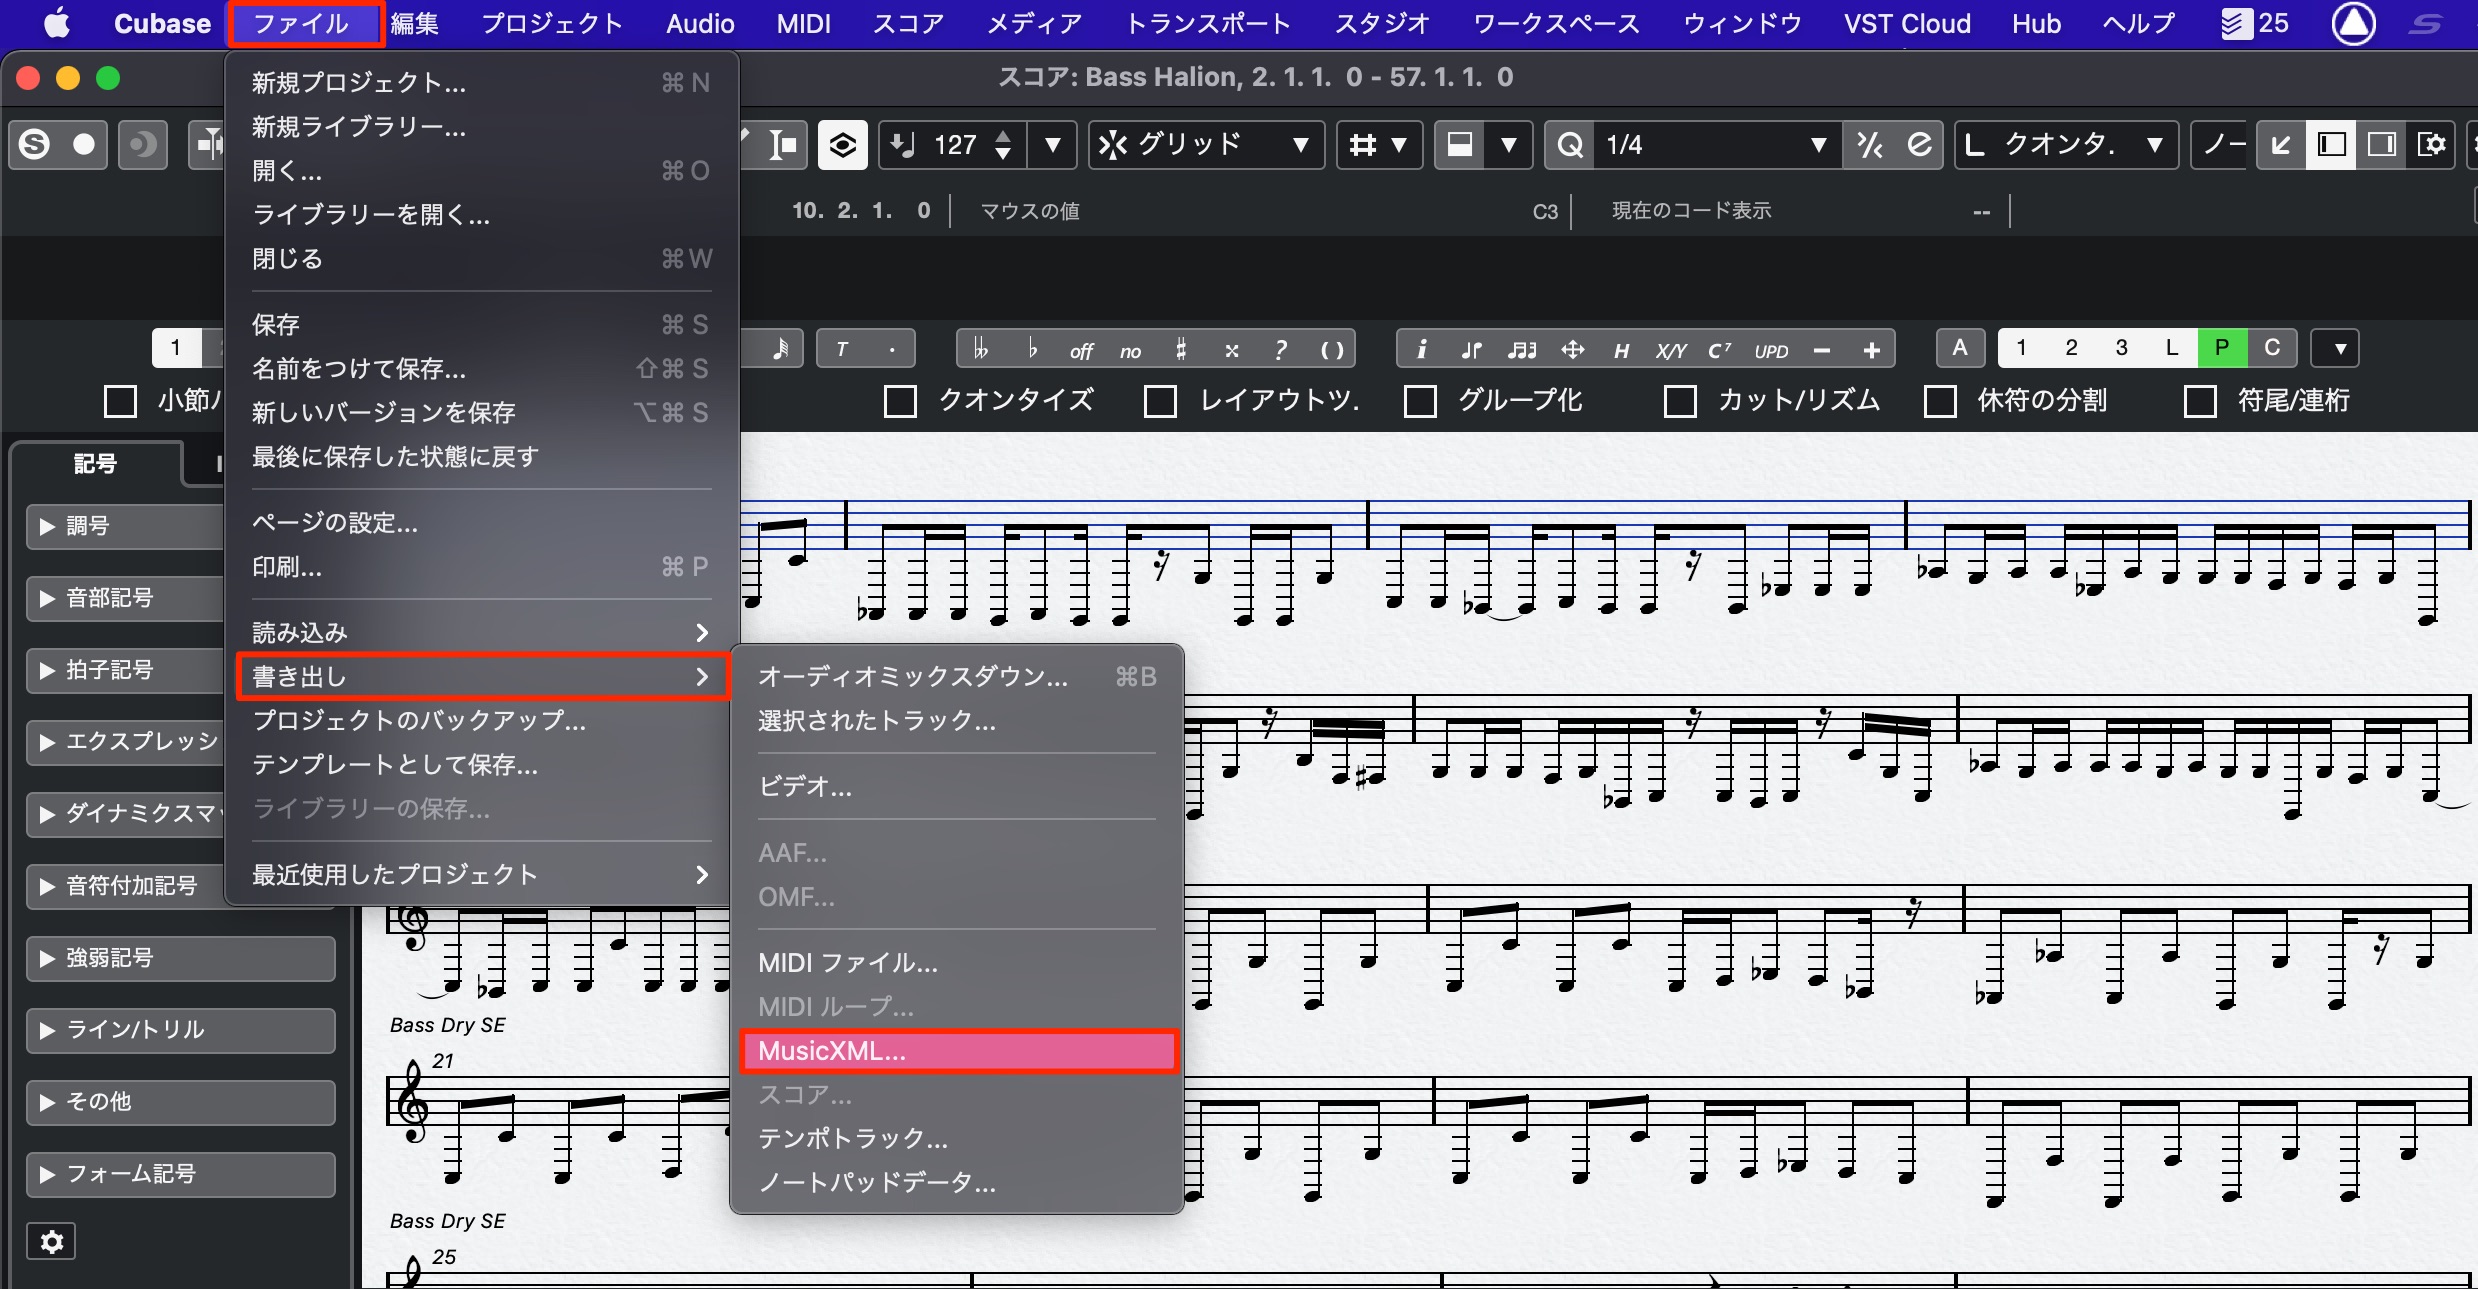Click the iterative quantize percent icon
Screen dimensions: 2478x1289
(x=1869, y=146)
